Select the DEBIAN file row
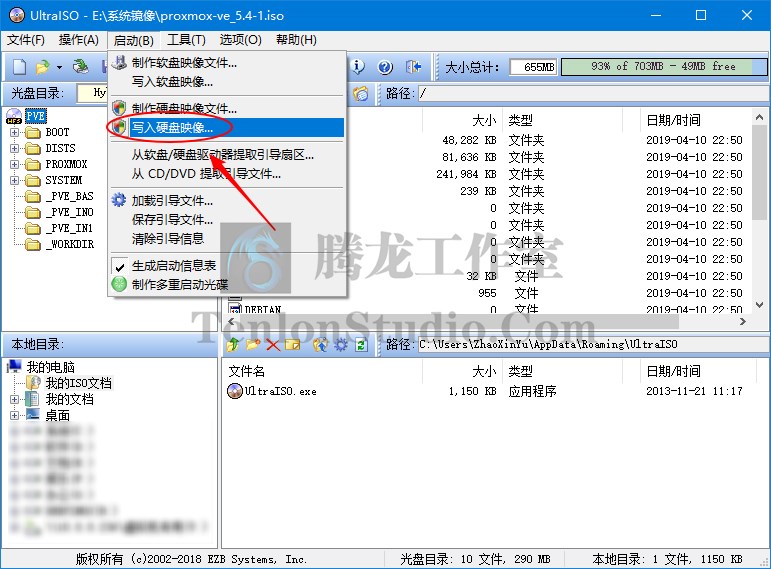The height and width of the screenshot is (569, 771). (263, 309)
